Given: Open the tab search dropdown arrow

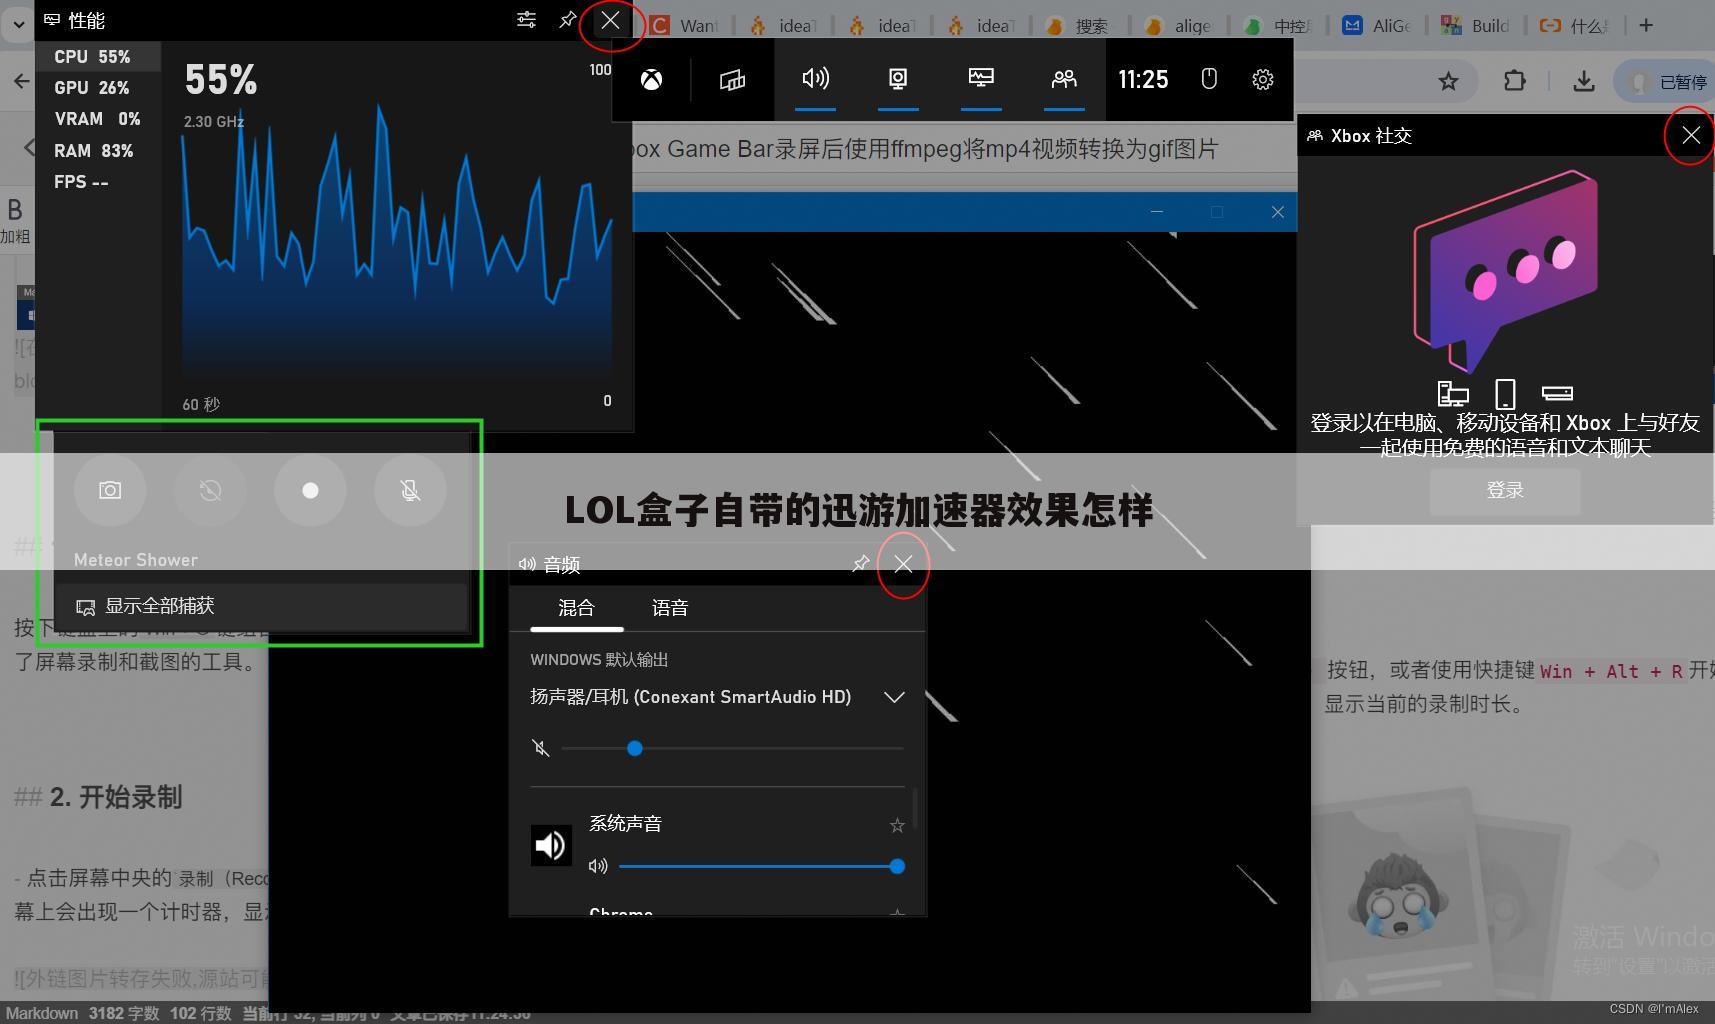Looking at the screenshot, I should (17, 24).
